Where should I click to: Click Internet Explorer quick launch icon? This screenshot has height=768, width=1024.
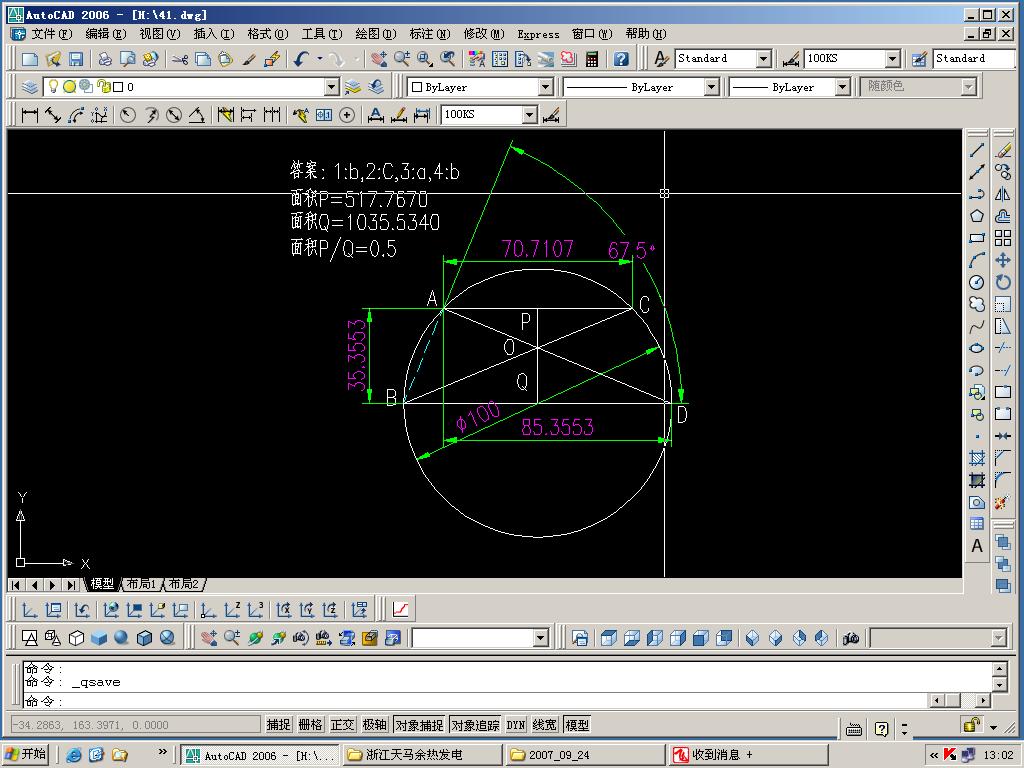pyautogui.click(x=74, y=755)
